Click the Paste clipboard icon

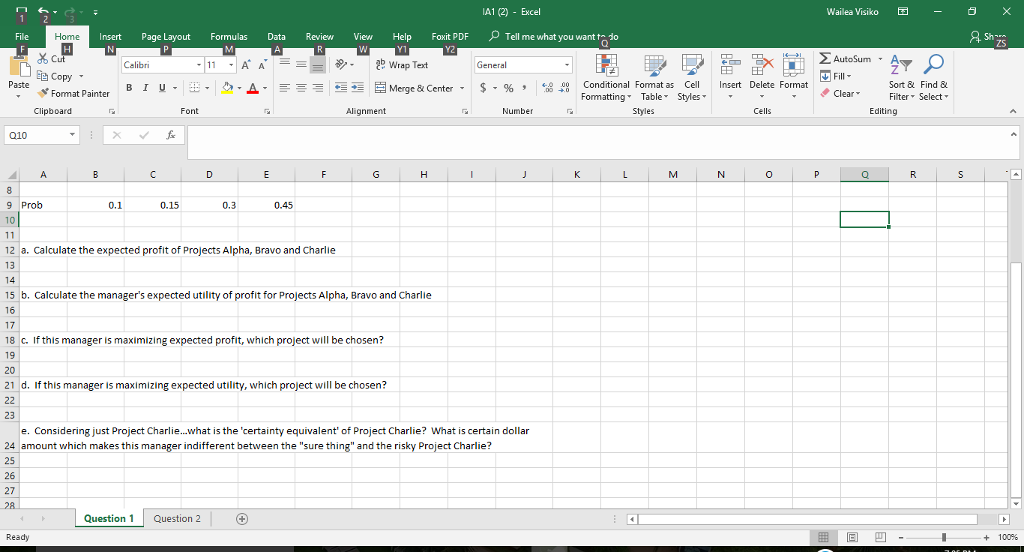pyautogui.click(x=18, y=68)
